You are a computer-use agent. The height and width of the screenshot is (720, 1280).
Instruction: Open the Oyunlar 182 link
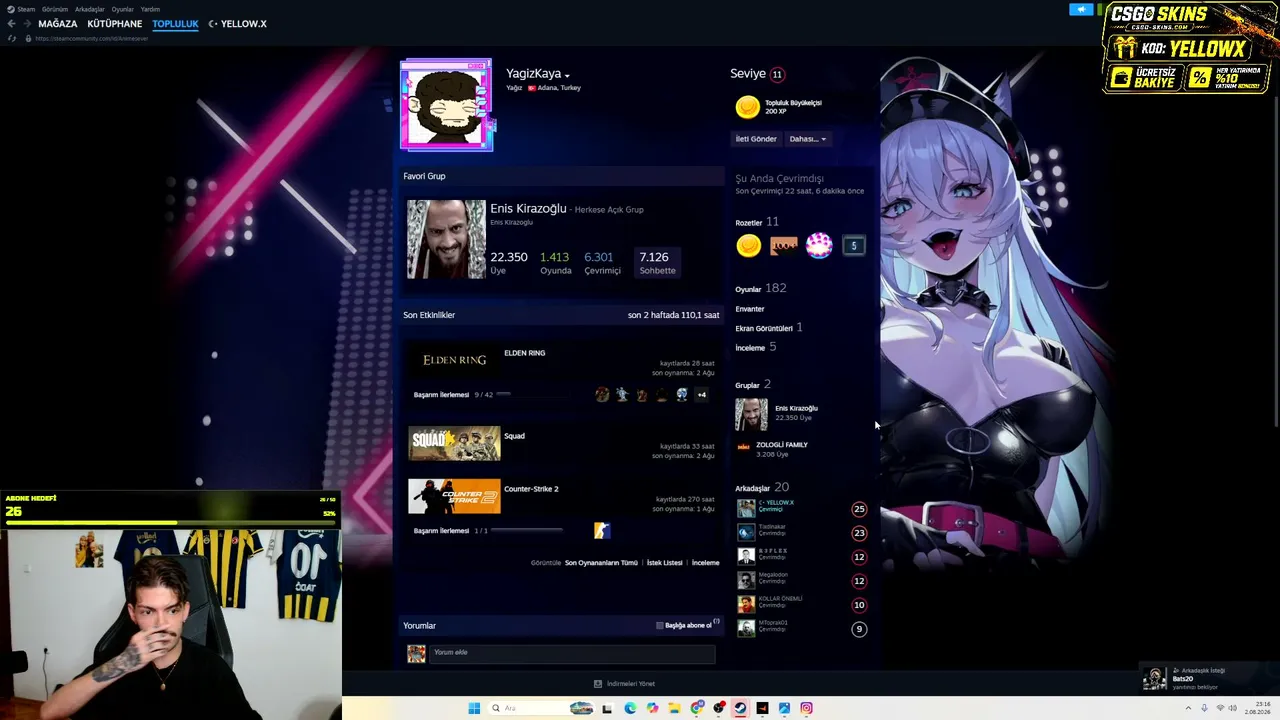(761, 288)
